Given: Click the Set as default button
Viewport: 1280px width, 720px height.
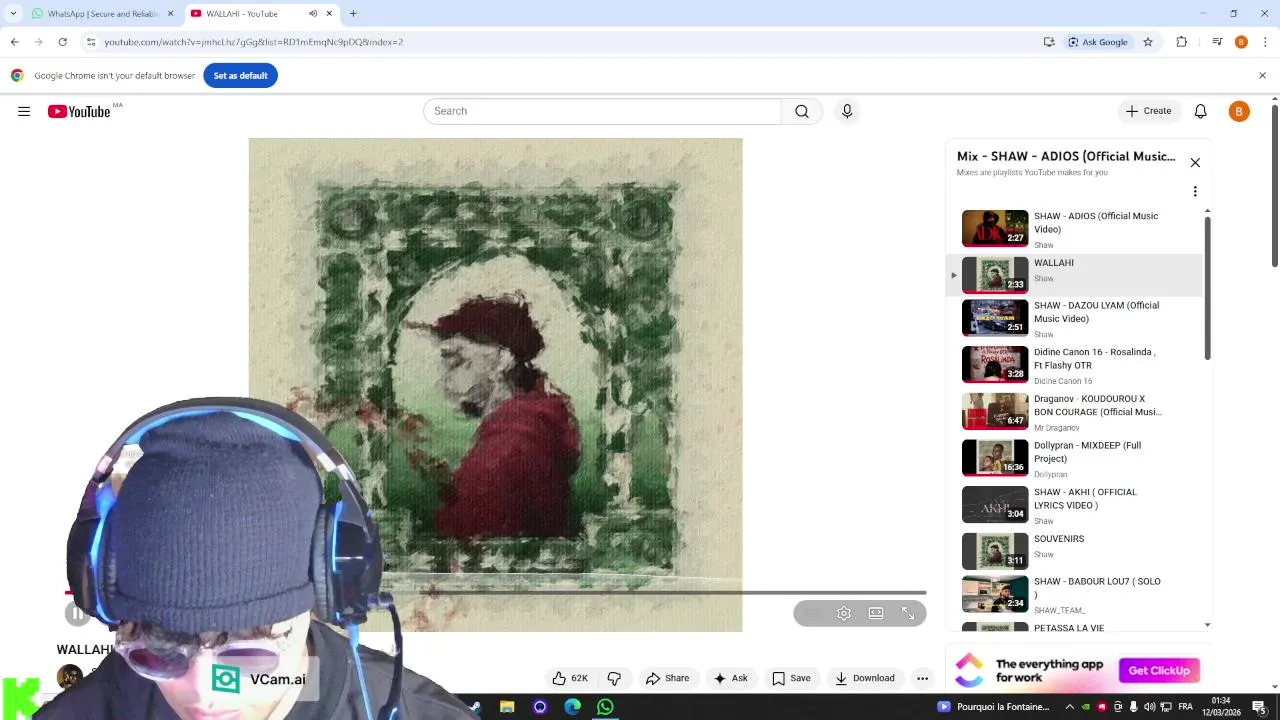Looking at the screenshot, I should click(x=240, y=76).
